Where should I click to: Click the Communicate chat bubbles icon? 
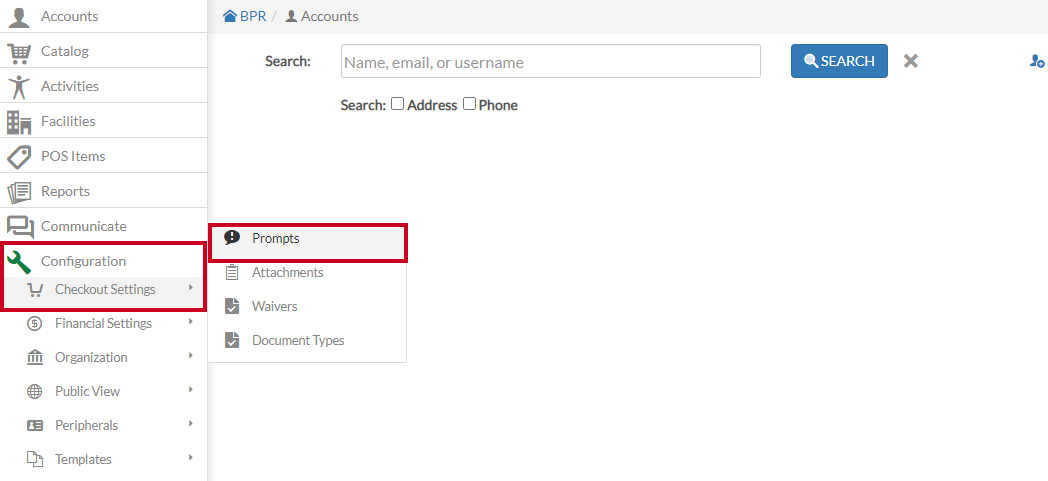tap(19, 226)
